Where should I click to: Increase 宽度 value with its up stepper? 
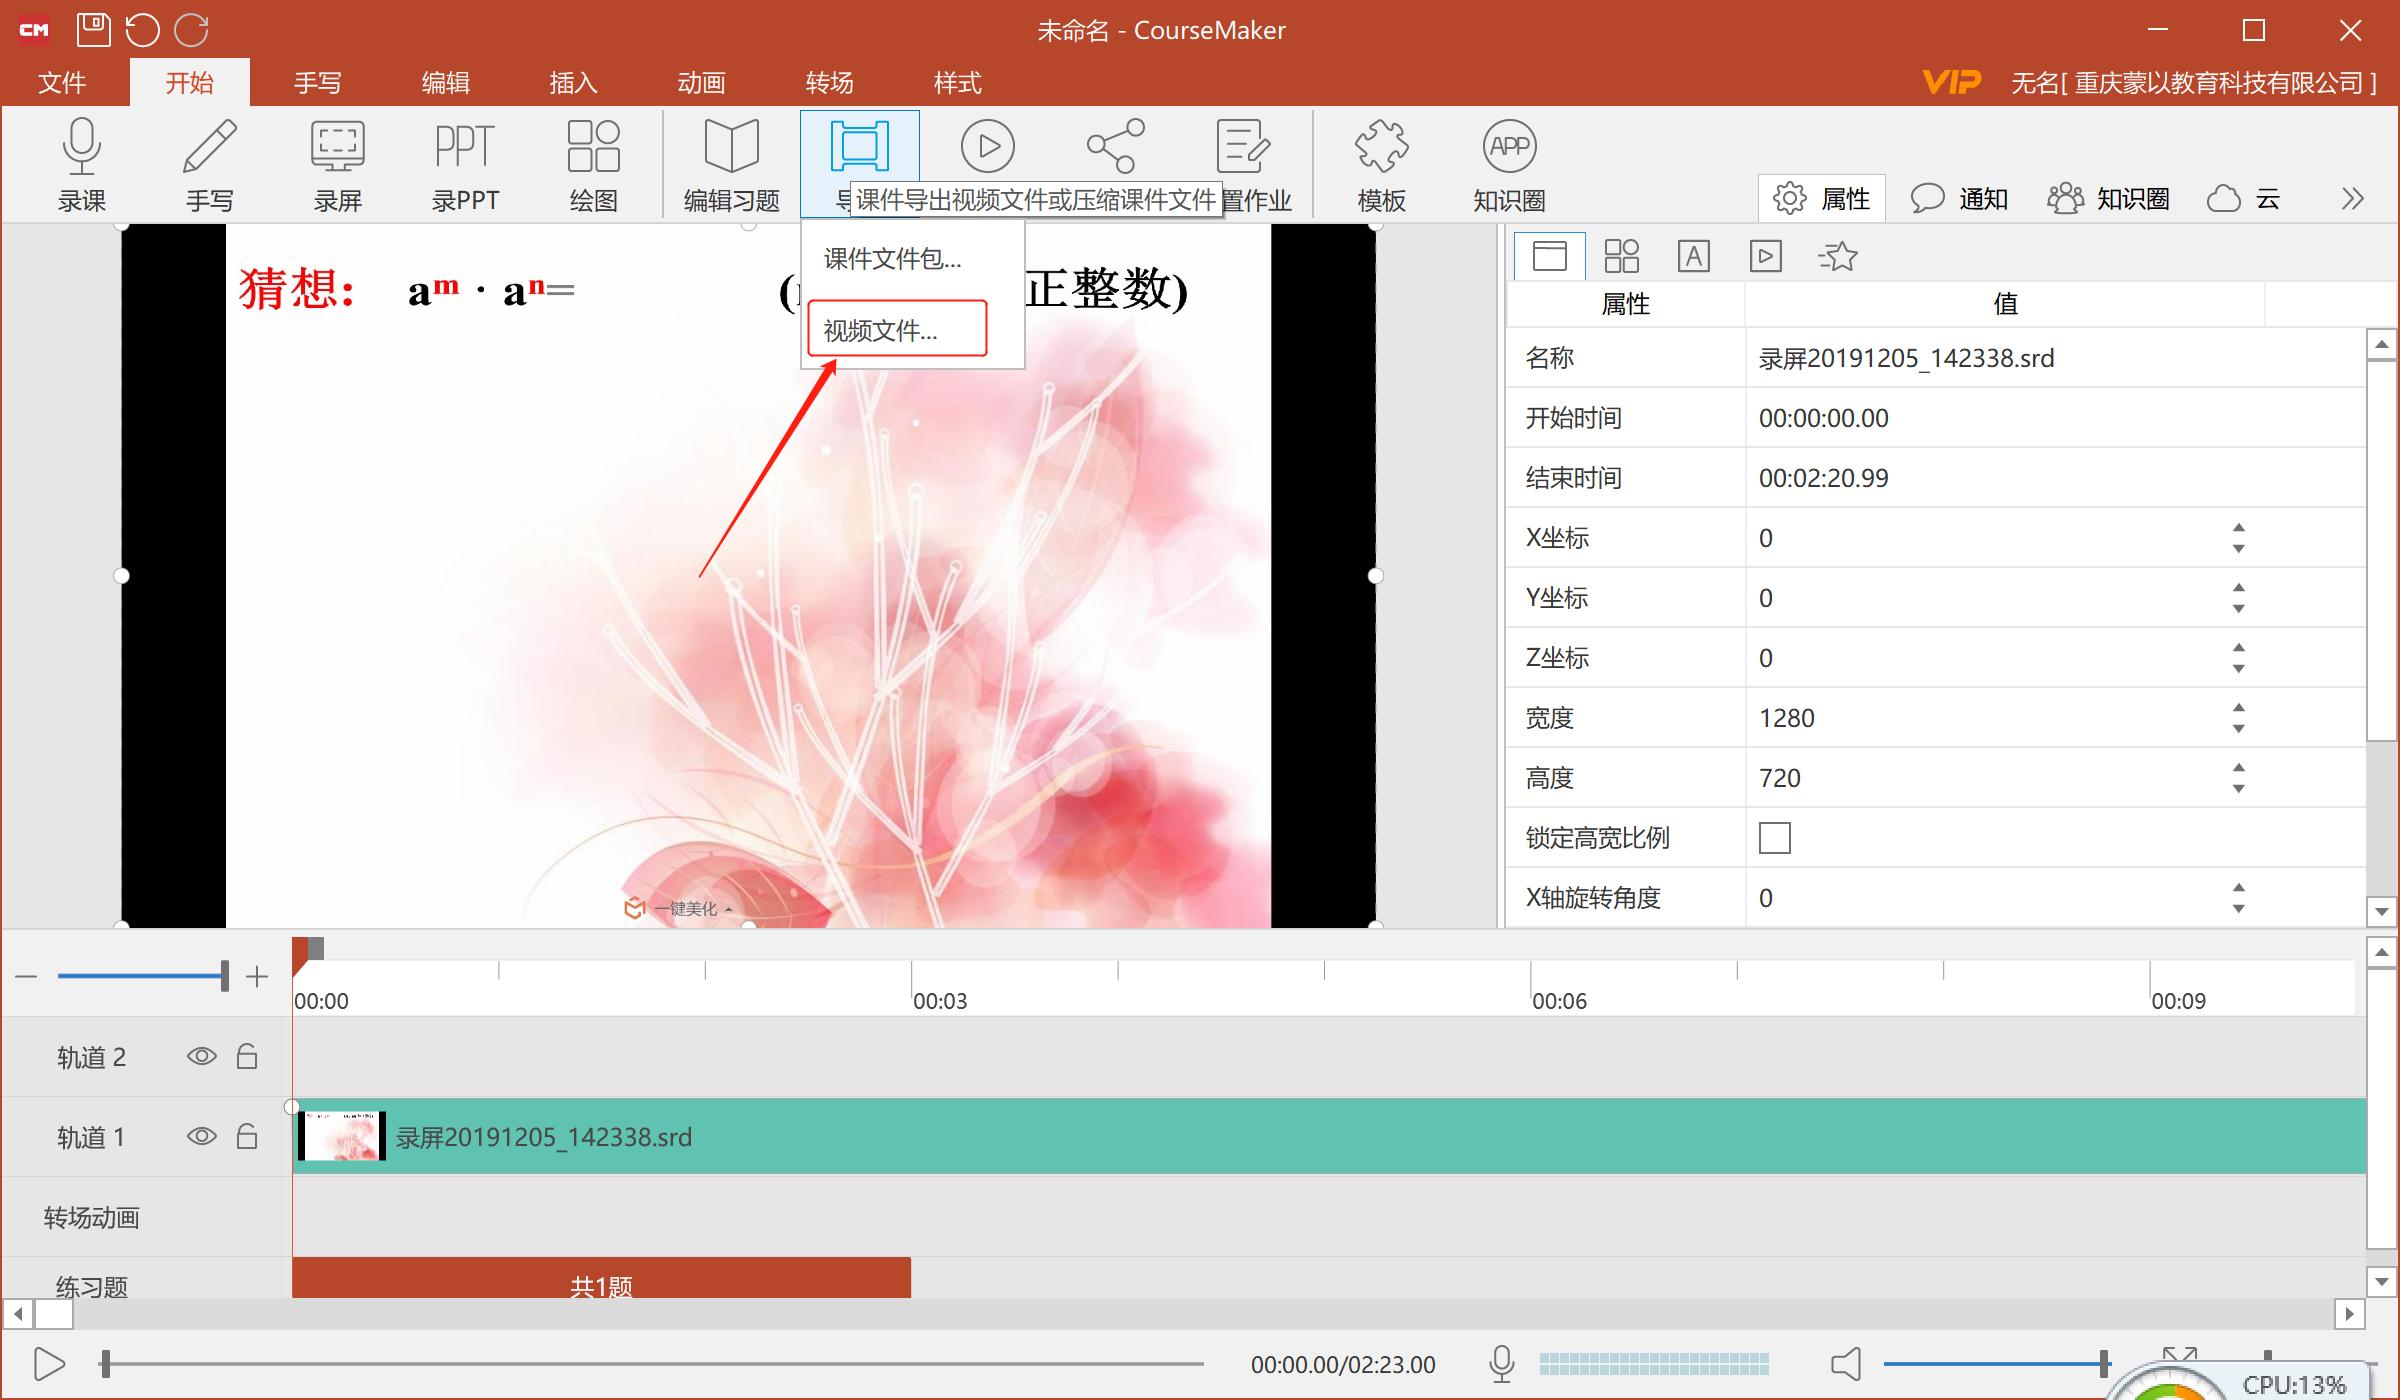coord(2237,708)
